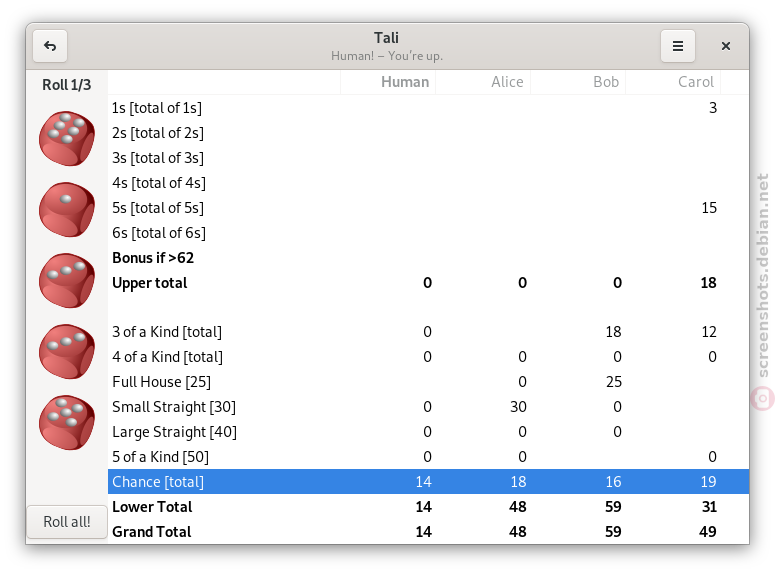This screenshot has height=573, width=775.
Task: Open the hamburger menu
Action: pos(678,46)
